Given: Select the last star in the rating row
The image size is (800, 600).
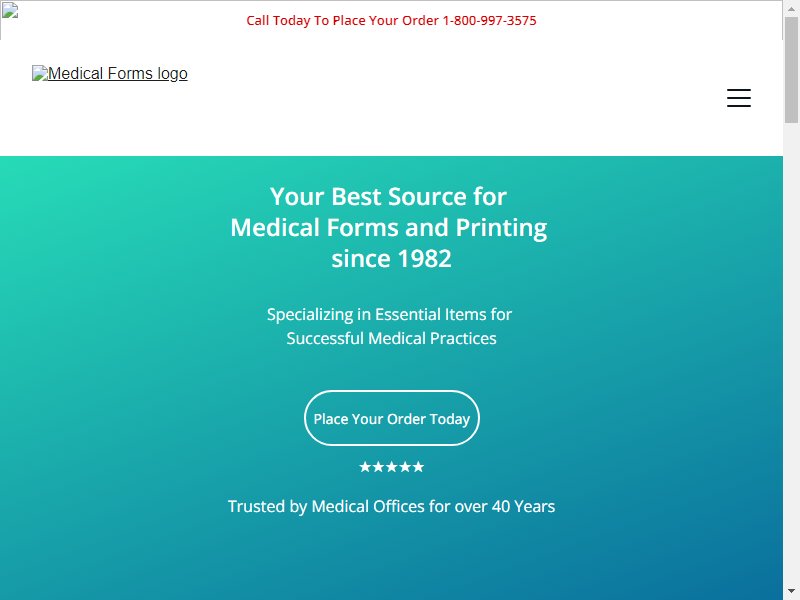Looking at the screenshot, I should (x=418, y=467).
